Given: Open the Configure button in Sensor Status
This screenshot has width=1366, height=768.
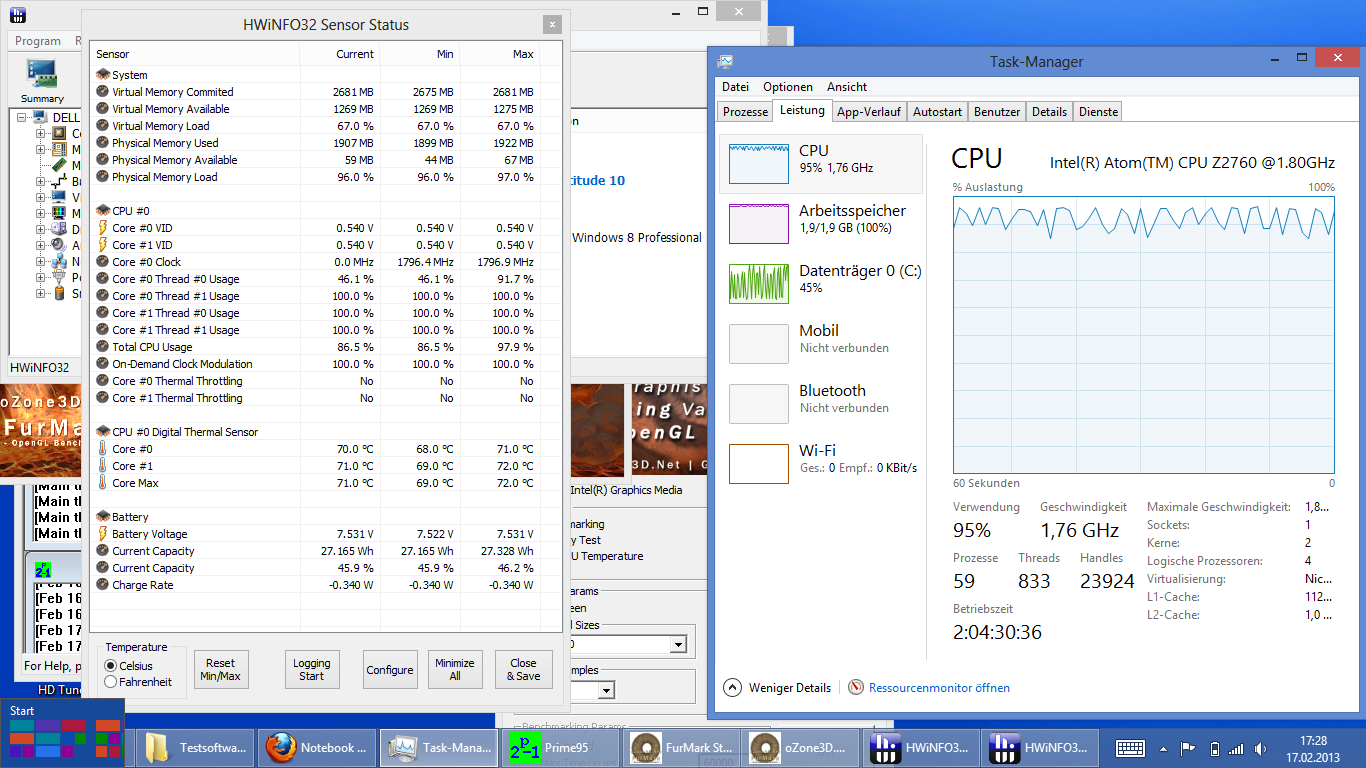Looking at the screenshot, I should (x=390, y=670).
